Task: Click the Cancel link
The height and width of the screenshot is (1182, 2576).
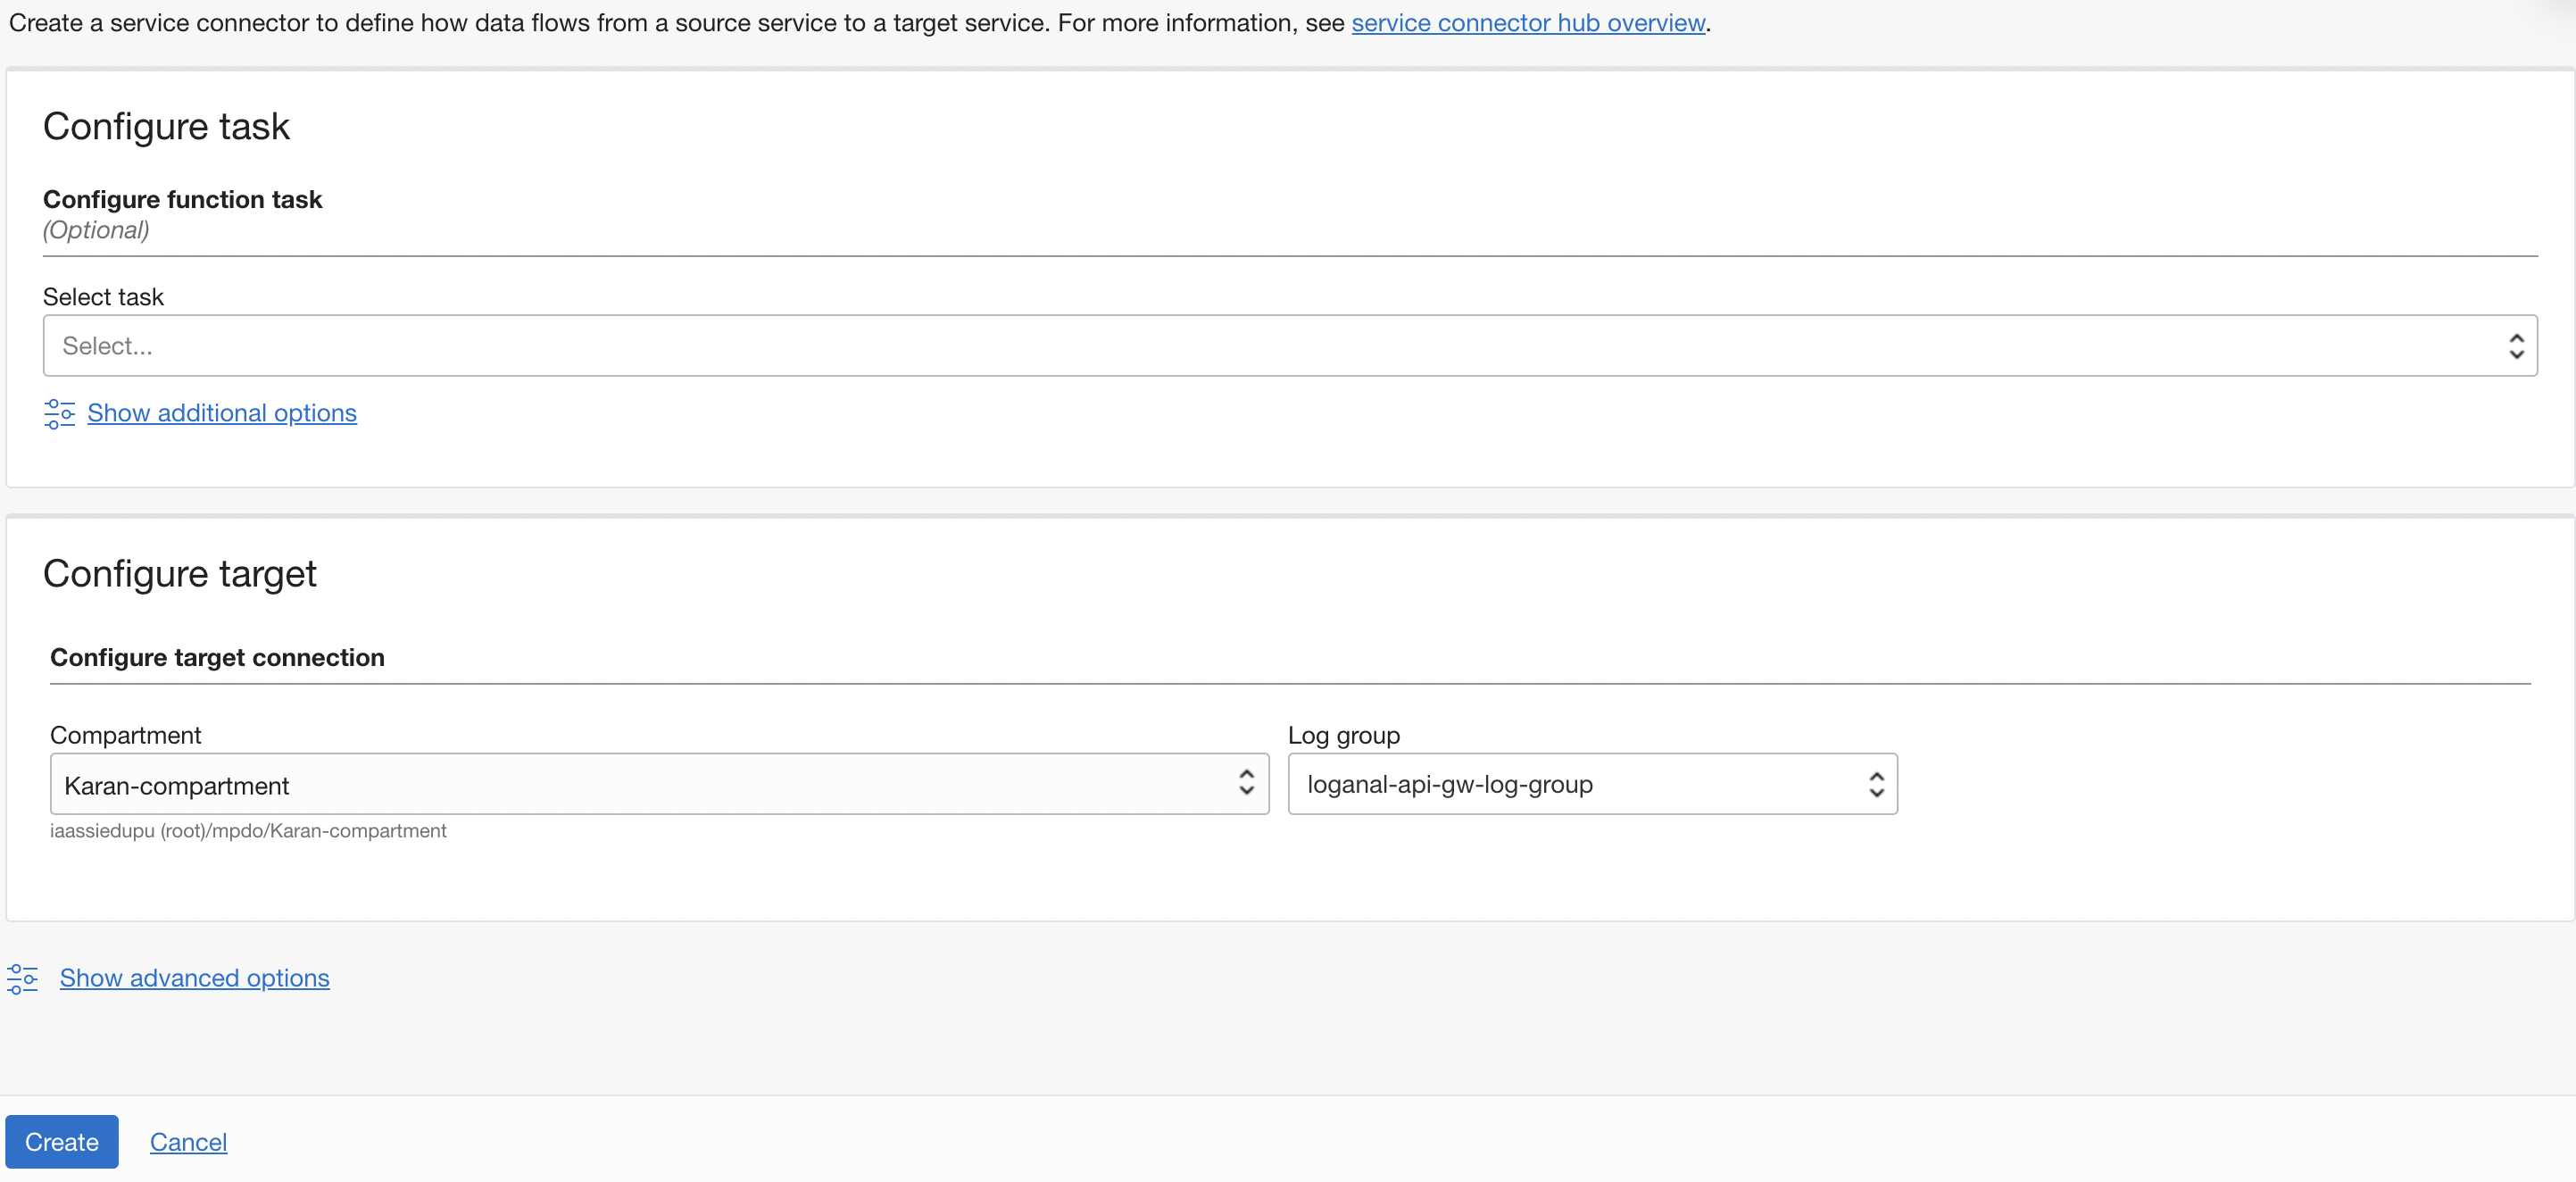Action: (188, 1141)
